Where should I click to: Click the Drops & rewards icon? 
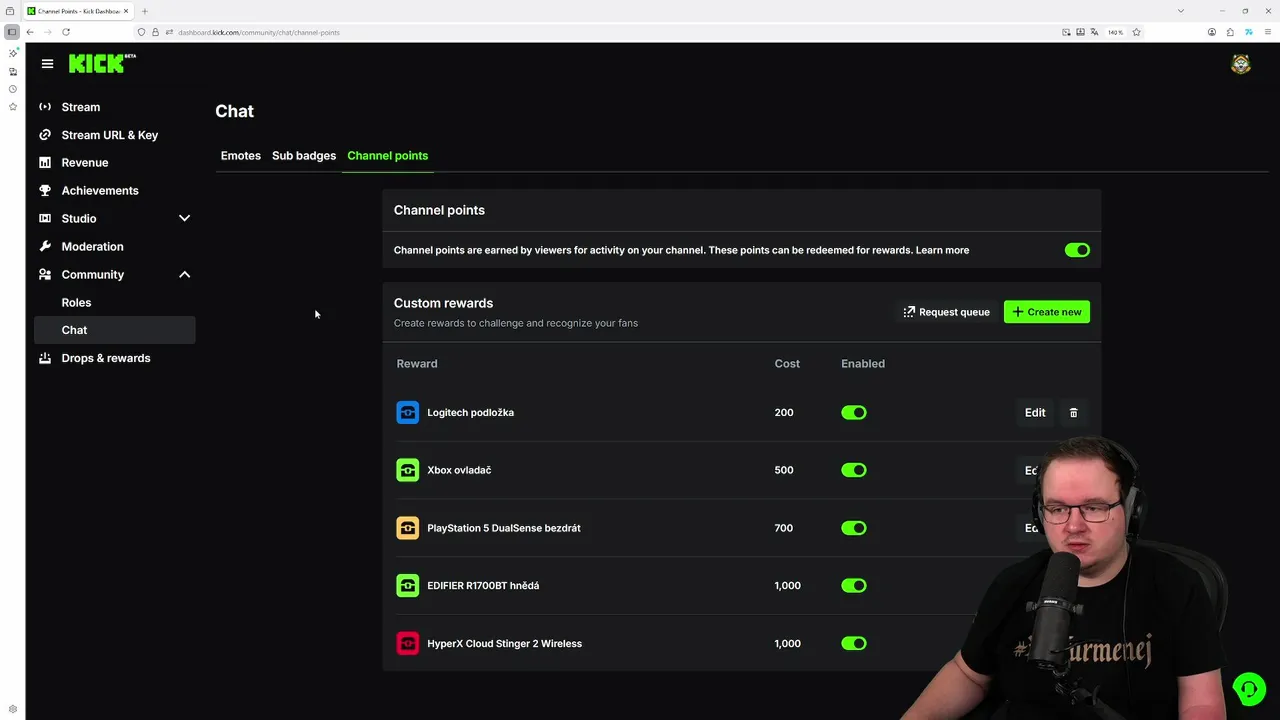pyautogui.click(x=45, y=358)
